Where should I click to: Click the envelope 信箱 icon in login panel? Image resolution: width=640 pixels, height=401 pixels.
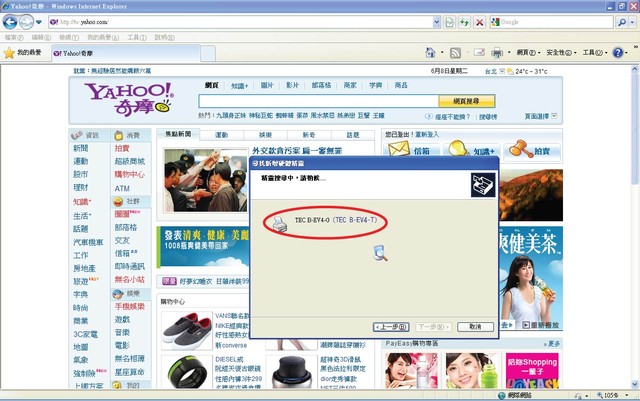[x=398, y=148]
